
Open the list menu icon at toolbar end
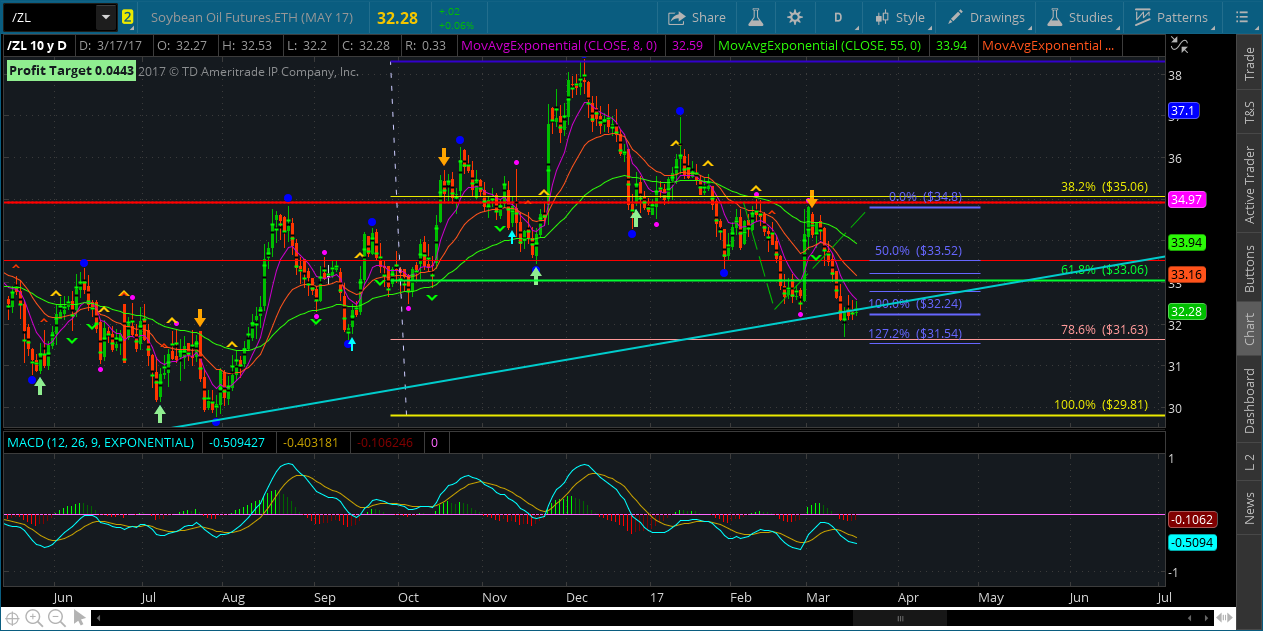[x=1241, y=17]
